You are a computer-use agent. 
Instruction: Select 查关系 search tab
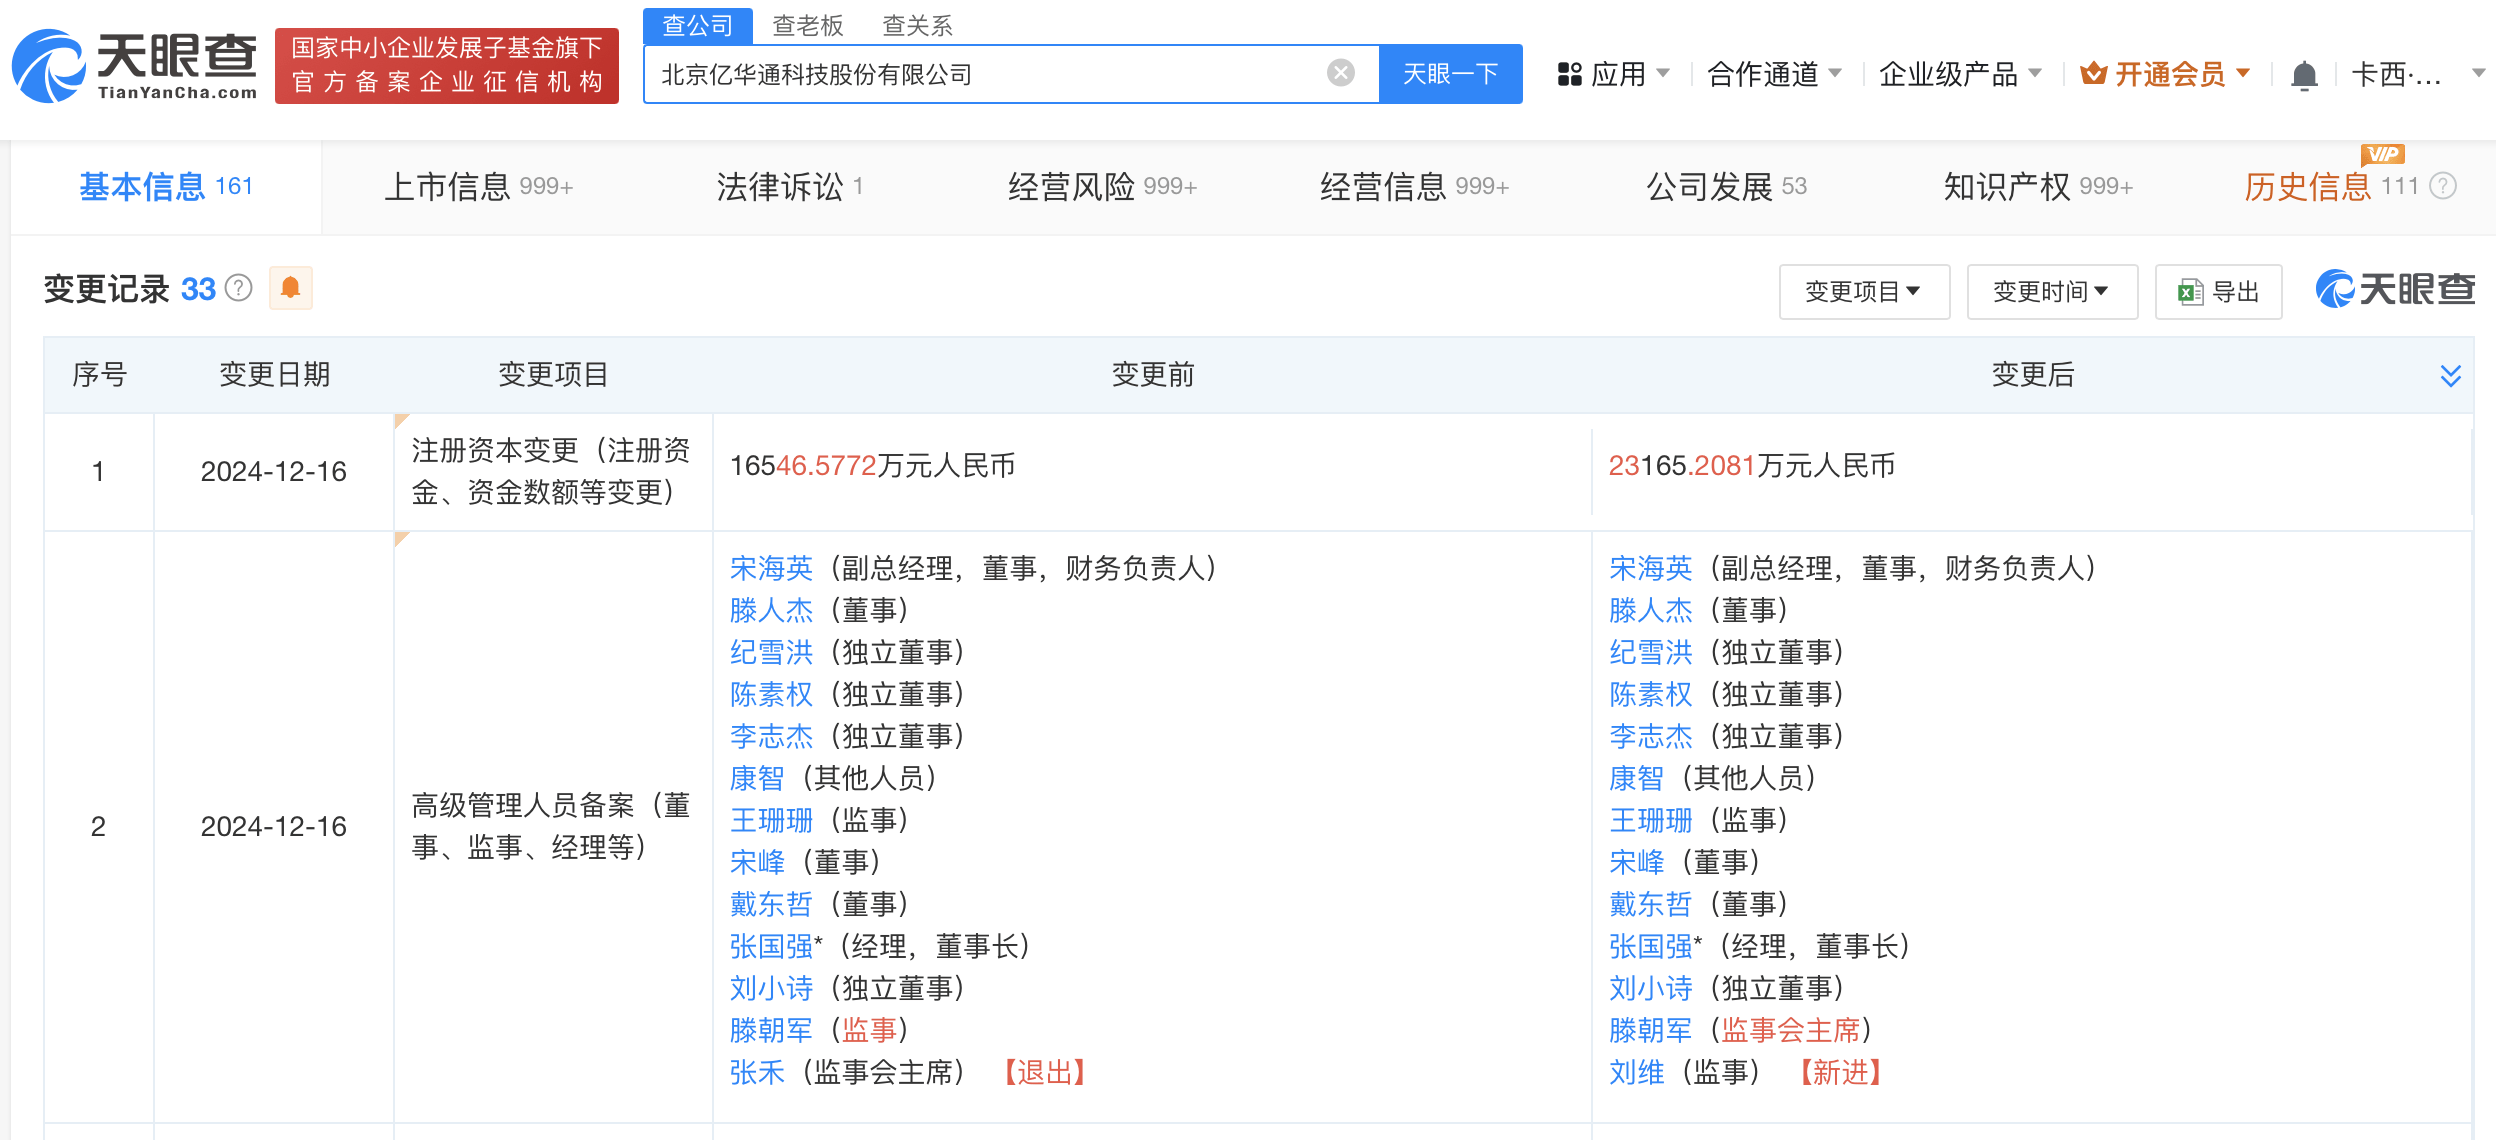pyautogui.click(x=917, y=25)
